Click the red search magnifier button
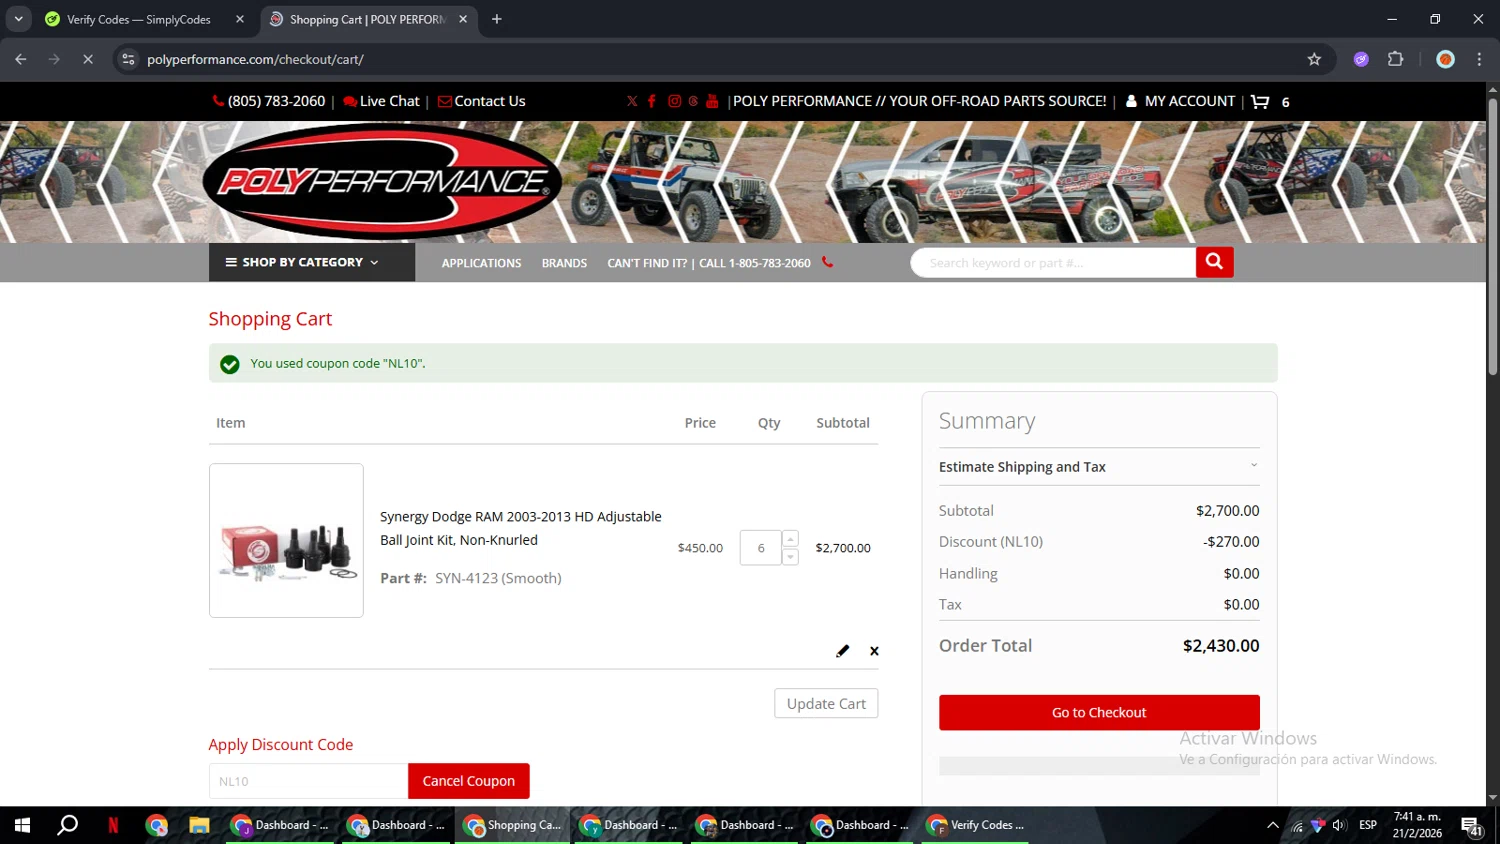This screenshot has width=1500, height=844. coord(1214,262)
